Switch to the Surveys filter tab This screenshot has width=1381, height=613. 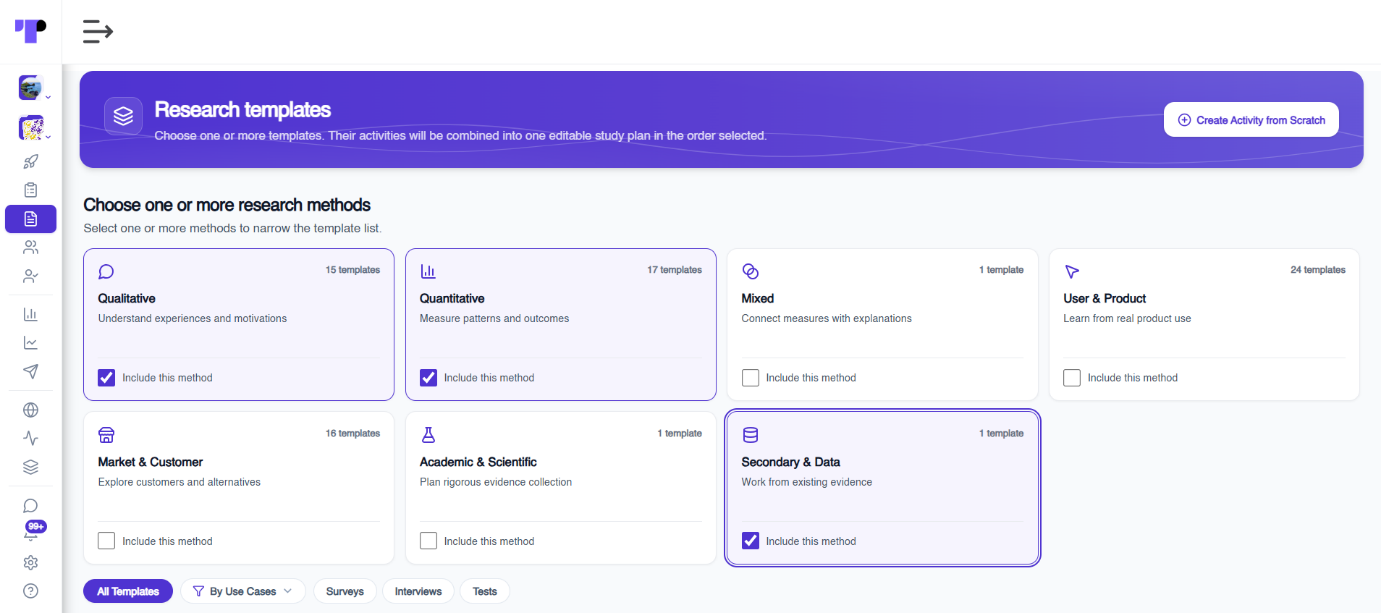tap(345, 592)
